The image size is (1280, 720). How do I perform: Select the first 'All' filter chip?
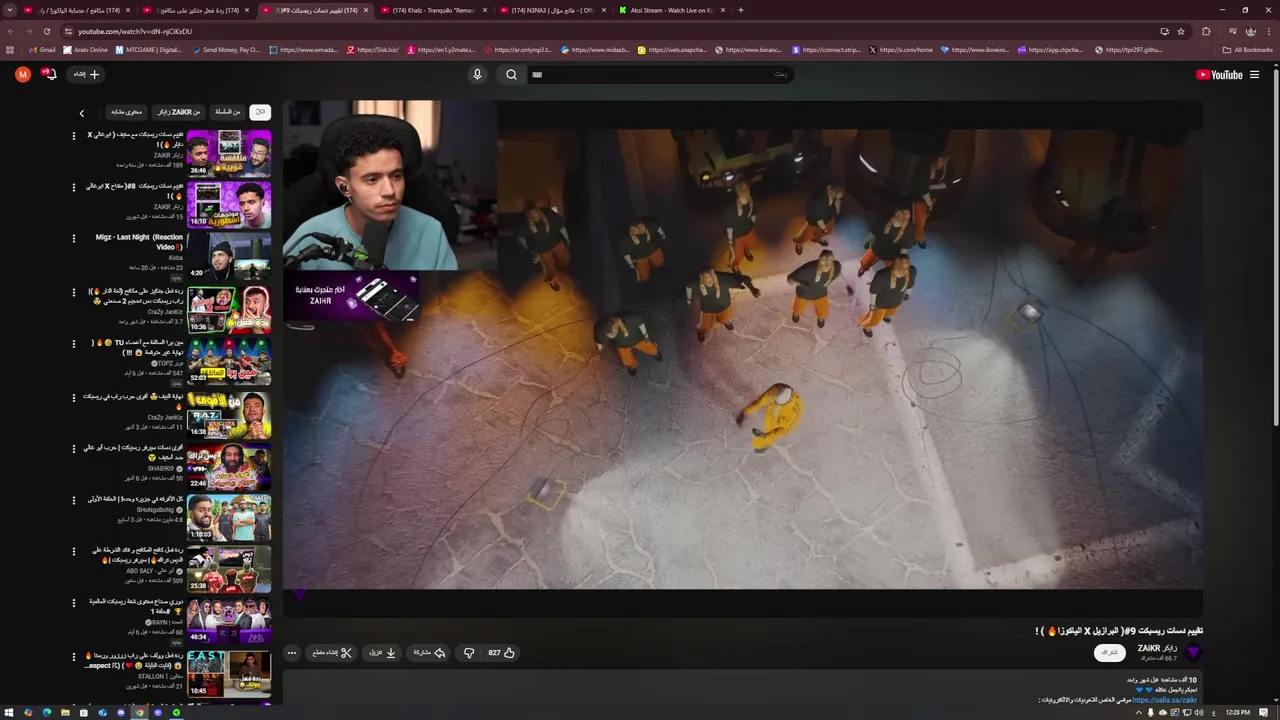260,112
